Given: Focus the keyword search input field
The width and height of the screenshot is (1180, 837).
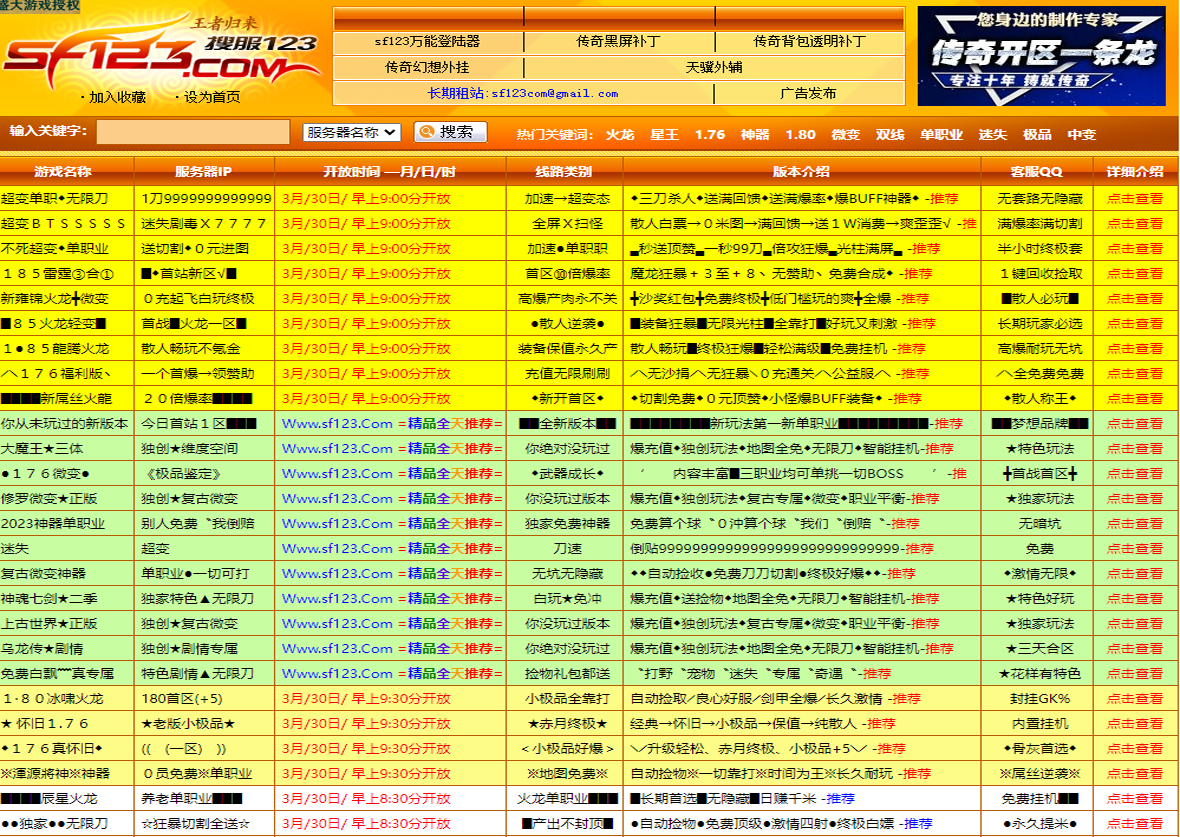Looking at the screenshot, I should pos(193,132).
